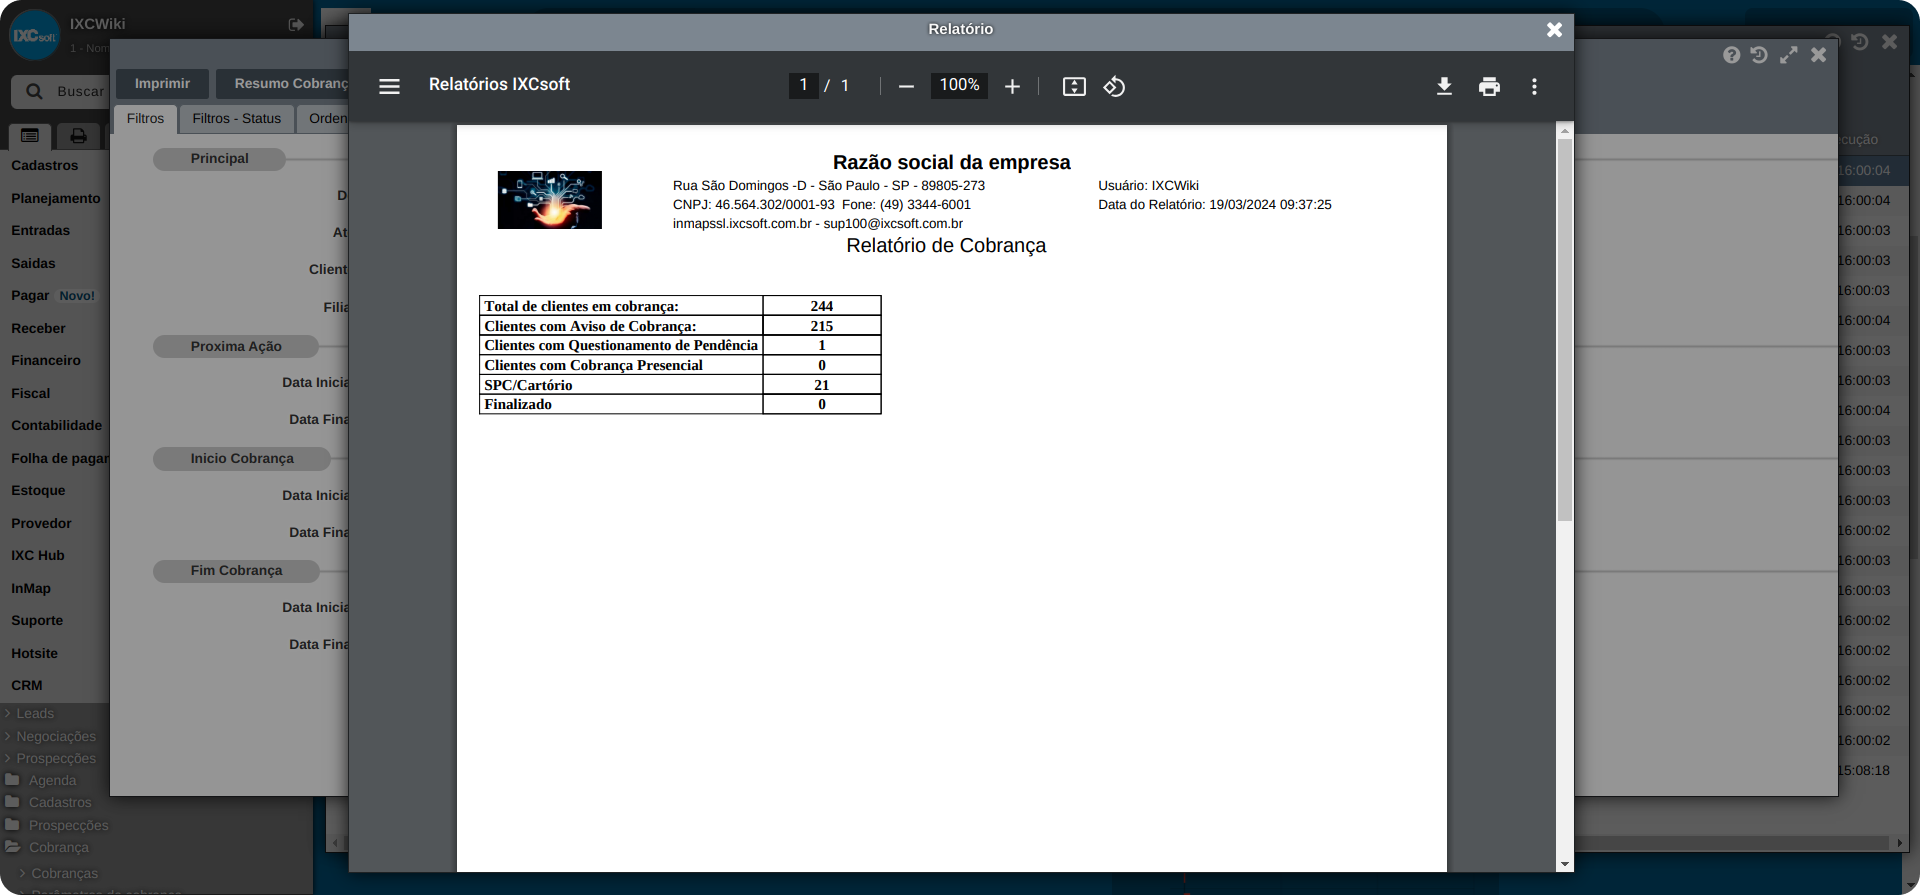Print the report from PDF toolbar
This screenshot has width=1920, height=895.
pos(1489,86)
